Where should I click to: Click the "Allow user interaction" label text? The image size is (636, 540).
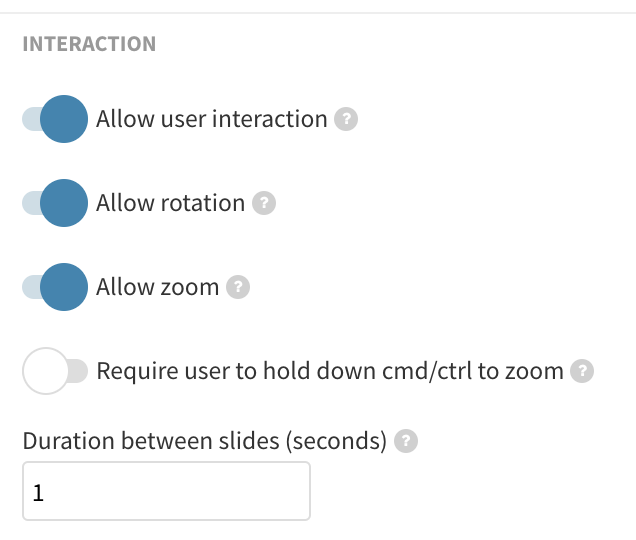click(x=212, y=120)
